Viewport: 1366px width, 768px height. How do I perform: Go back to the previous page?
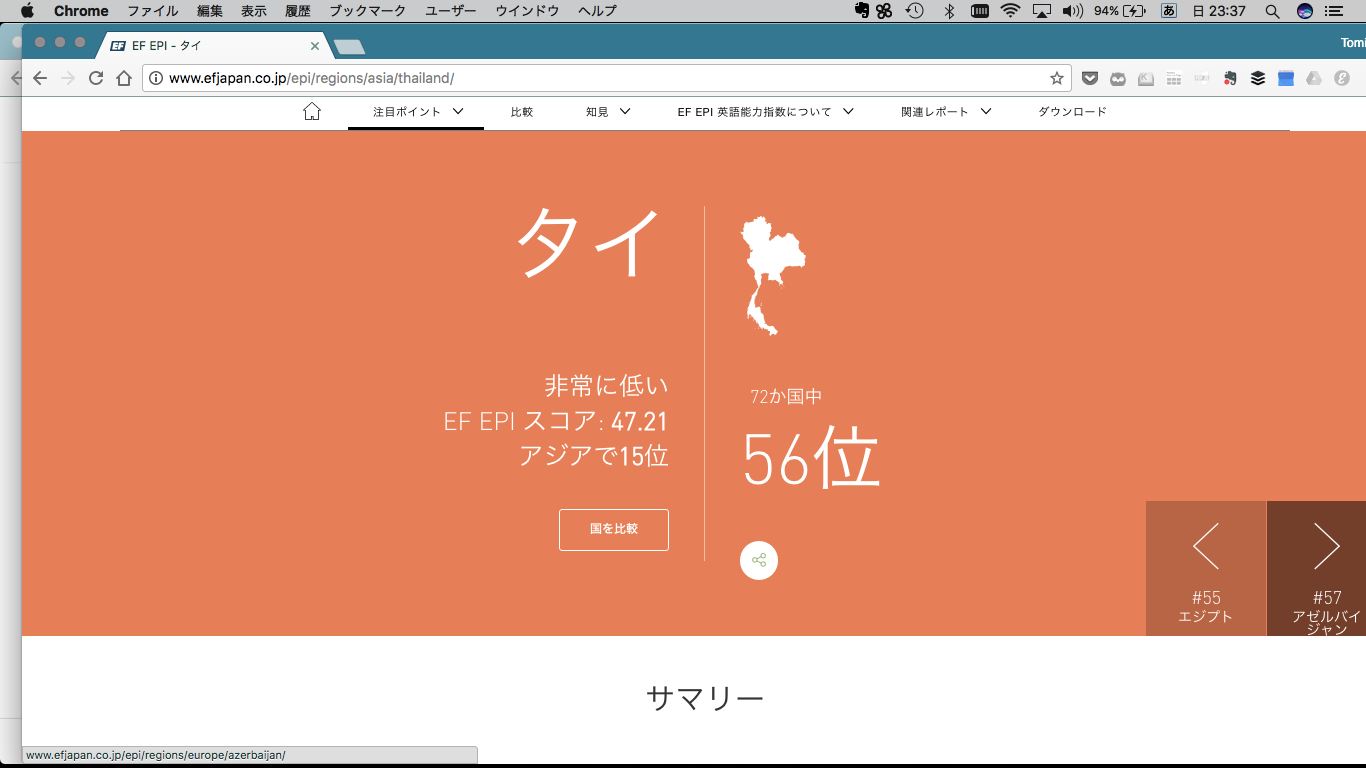pyautogui.click(x=40, y=78)
